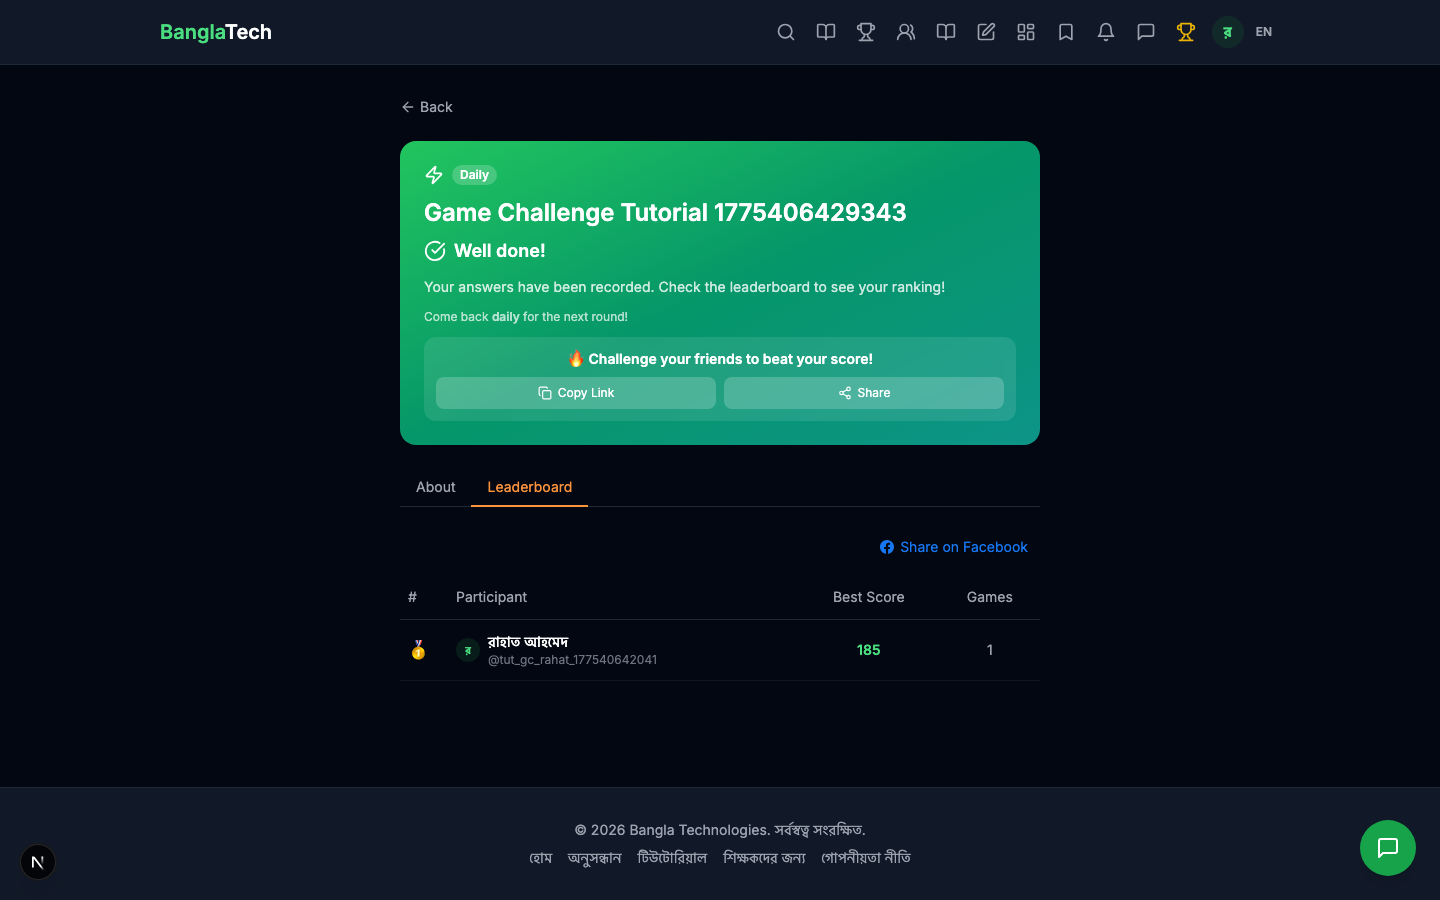Go Back using the arrow link

[427, 107]
